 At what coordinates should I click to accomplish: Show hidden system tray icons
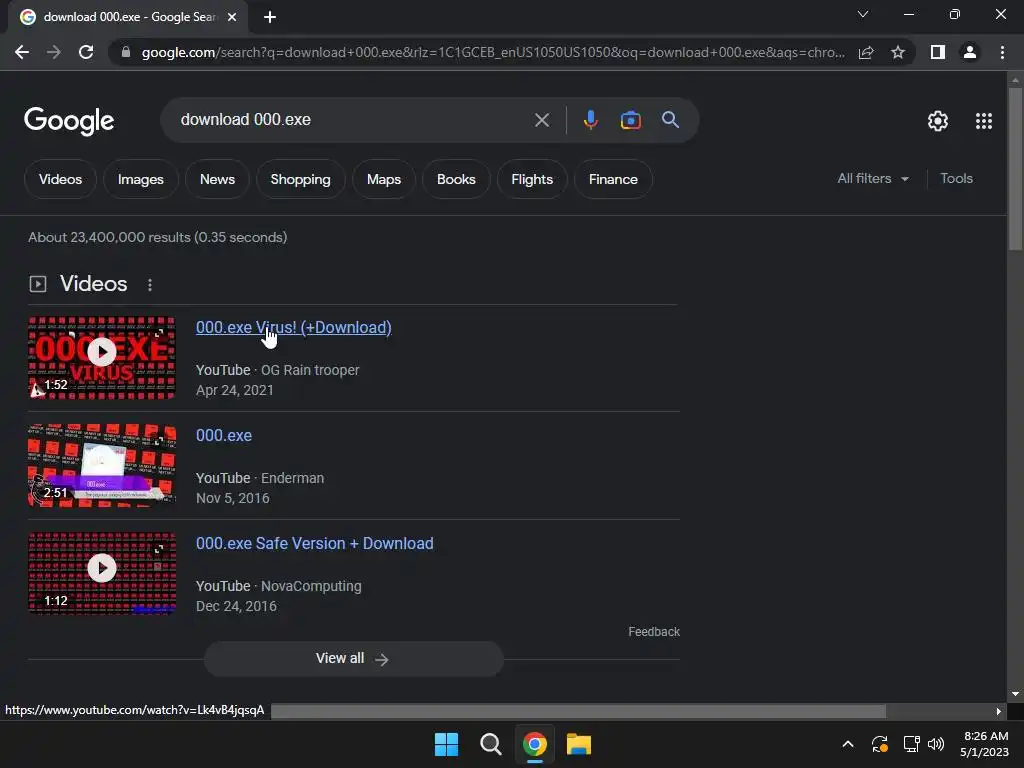[848, 744]
